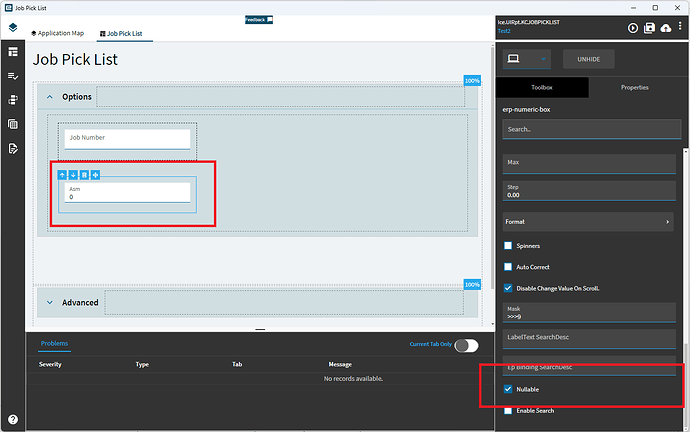Click the Type column header
The image size is (690, 432).
coord(142,364)
